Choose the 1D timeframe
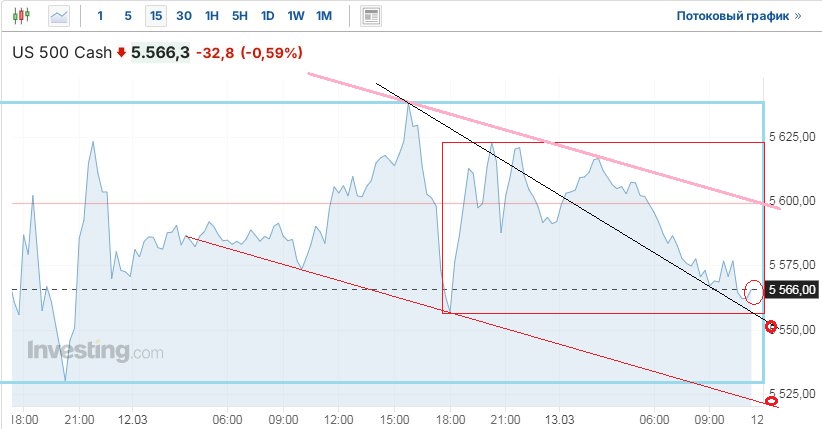The width and height of the screenshot is (822, 429). click(268, 16)
